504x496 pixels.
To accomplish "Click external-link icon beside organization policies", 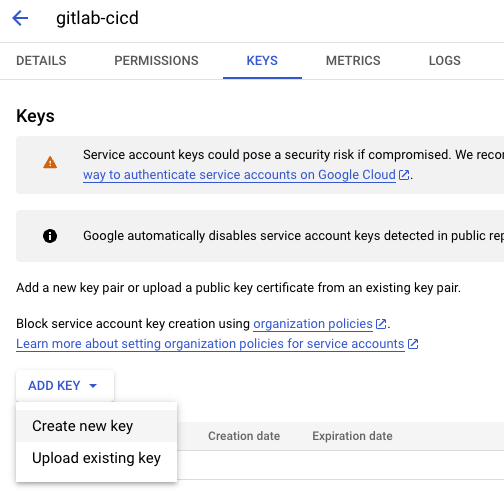I will pyautogui.click(x=381, y=324).
